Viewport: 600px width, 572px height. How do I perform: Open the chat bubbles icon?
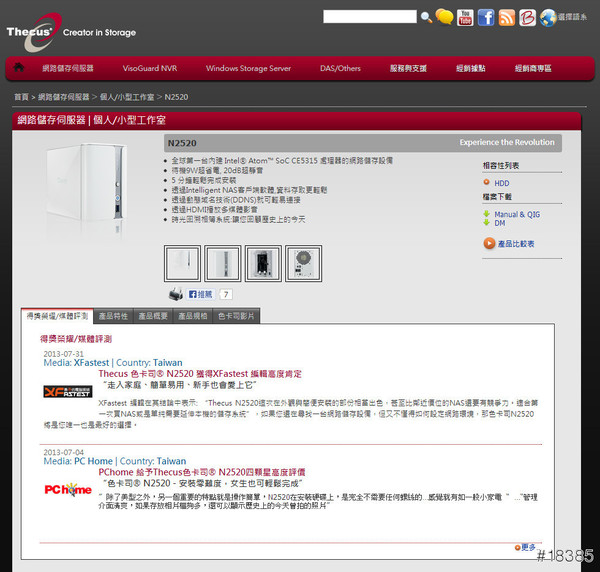pos(444,17)
